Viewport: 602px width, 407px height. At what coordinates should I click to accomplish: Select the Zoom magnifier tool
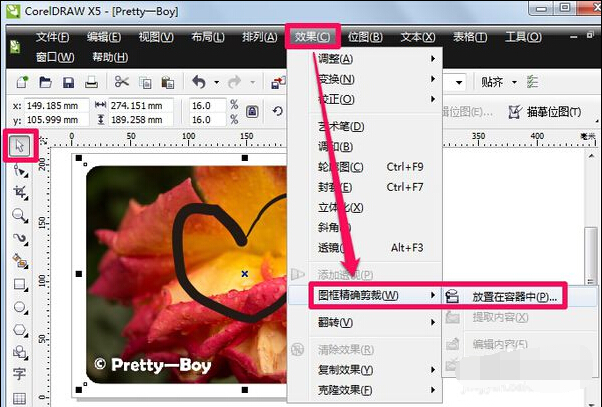[20, 215]
